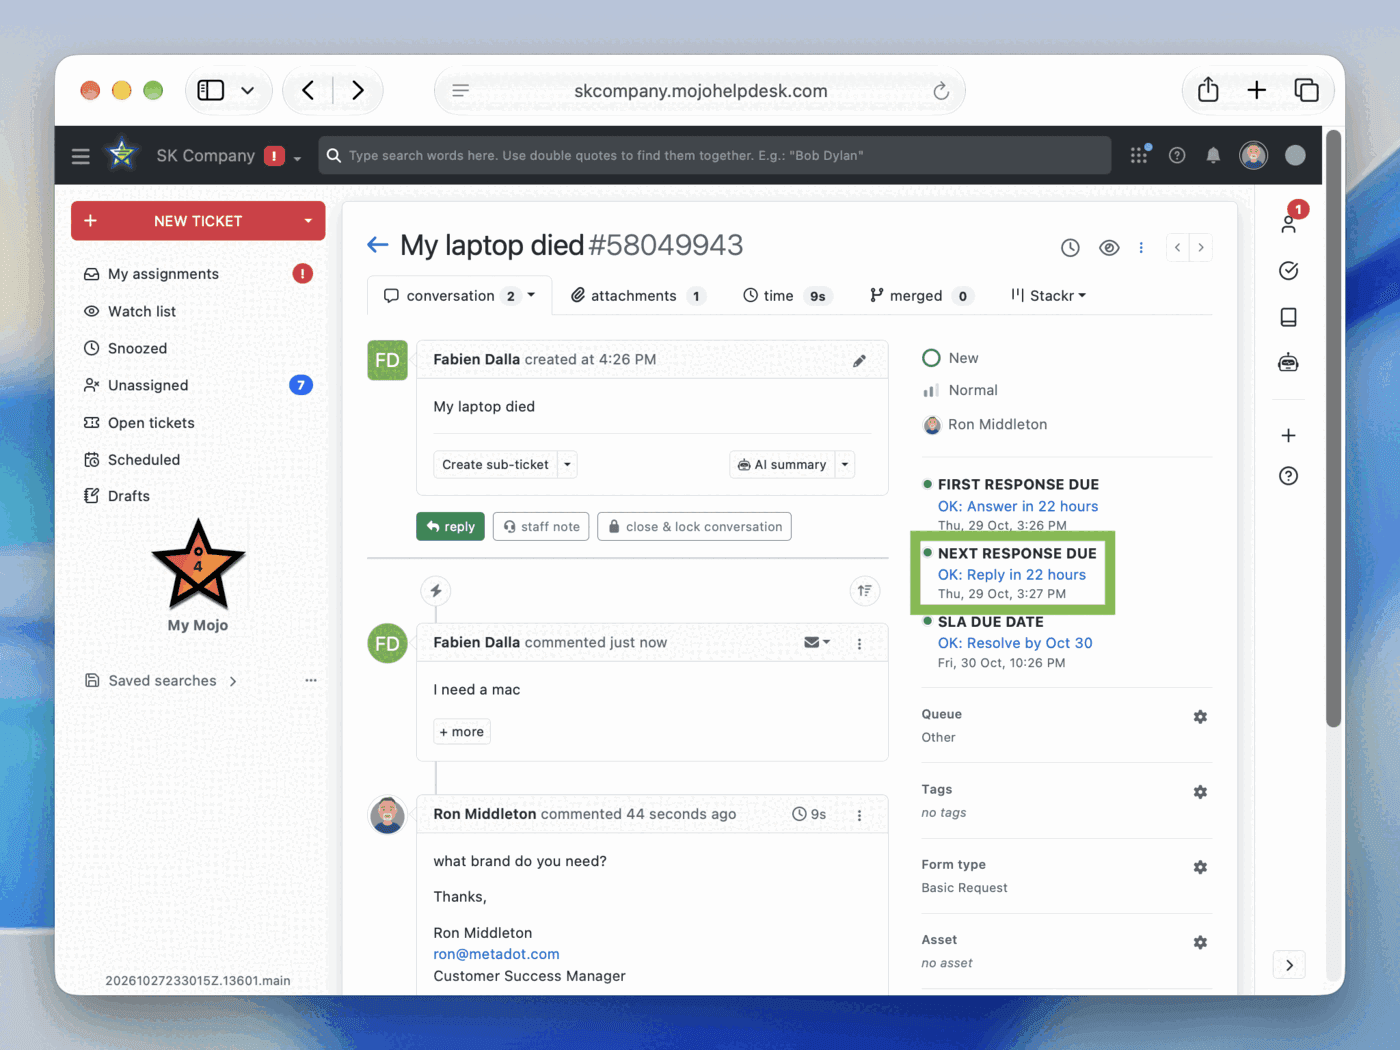Viewport: 1400px width, 1050px height.
Task: Click the user avatar in header
Action: (1253, 155)
